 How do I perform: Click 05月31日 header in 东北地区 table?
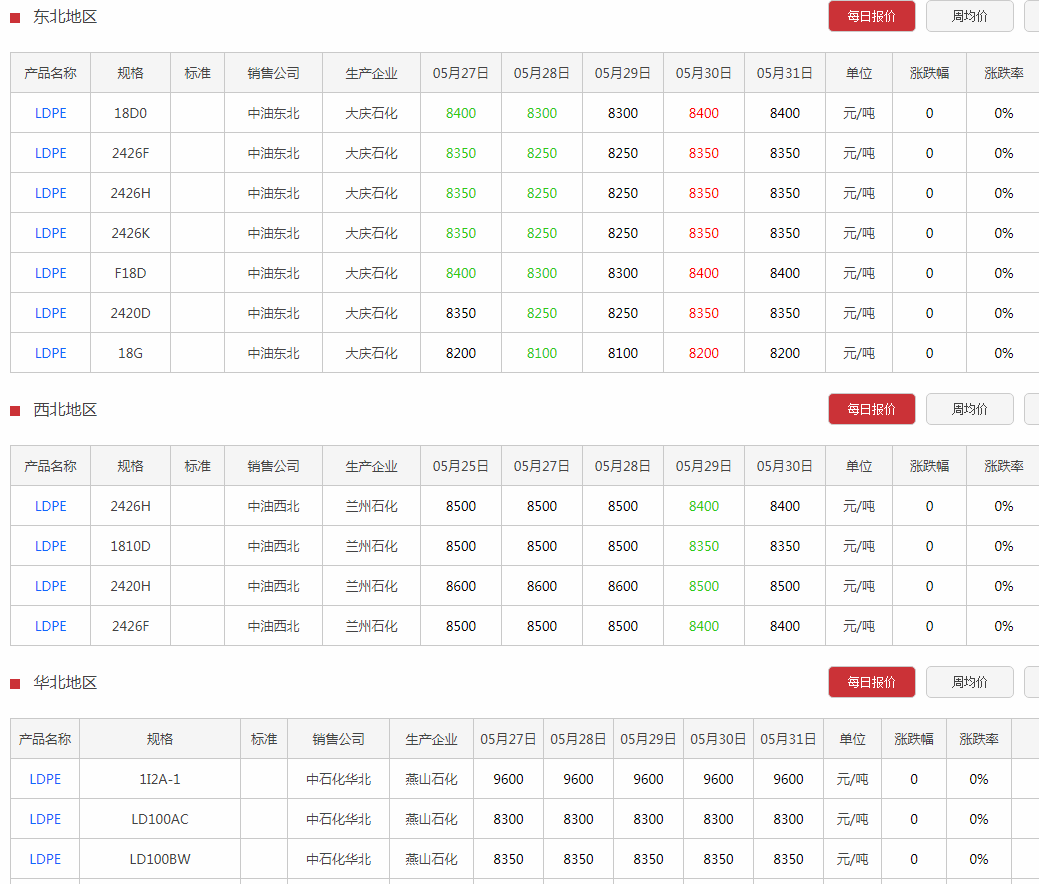[x=785, y=73]
